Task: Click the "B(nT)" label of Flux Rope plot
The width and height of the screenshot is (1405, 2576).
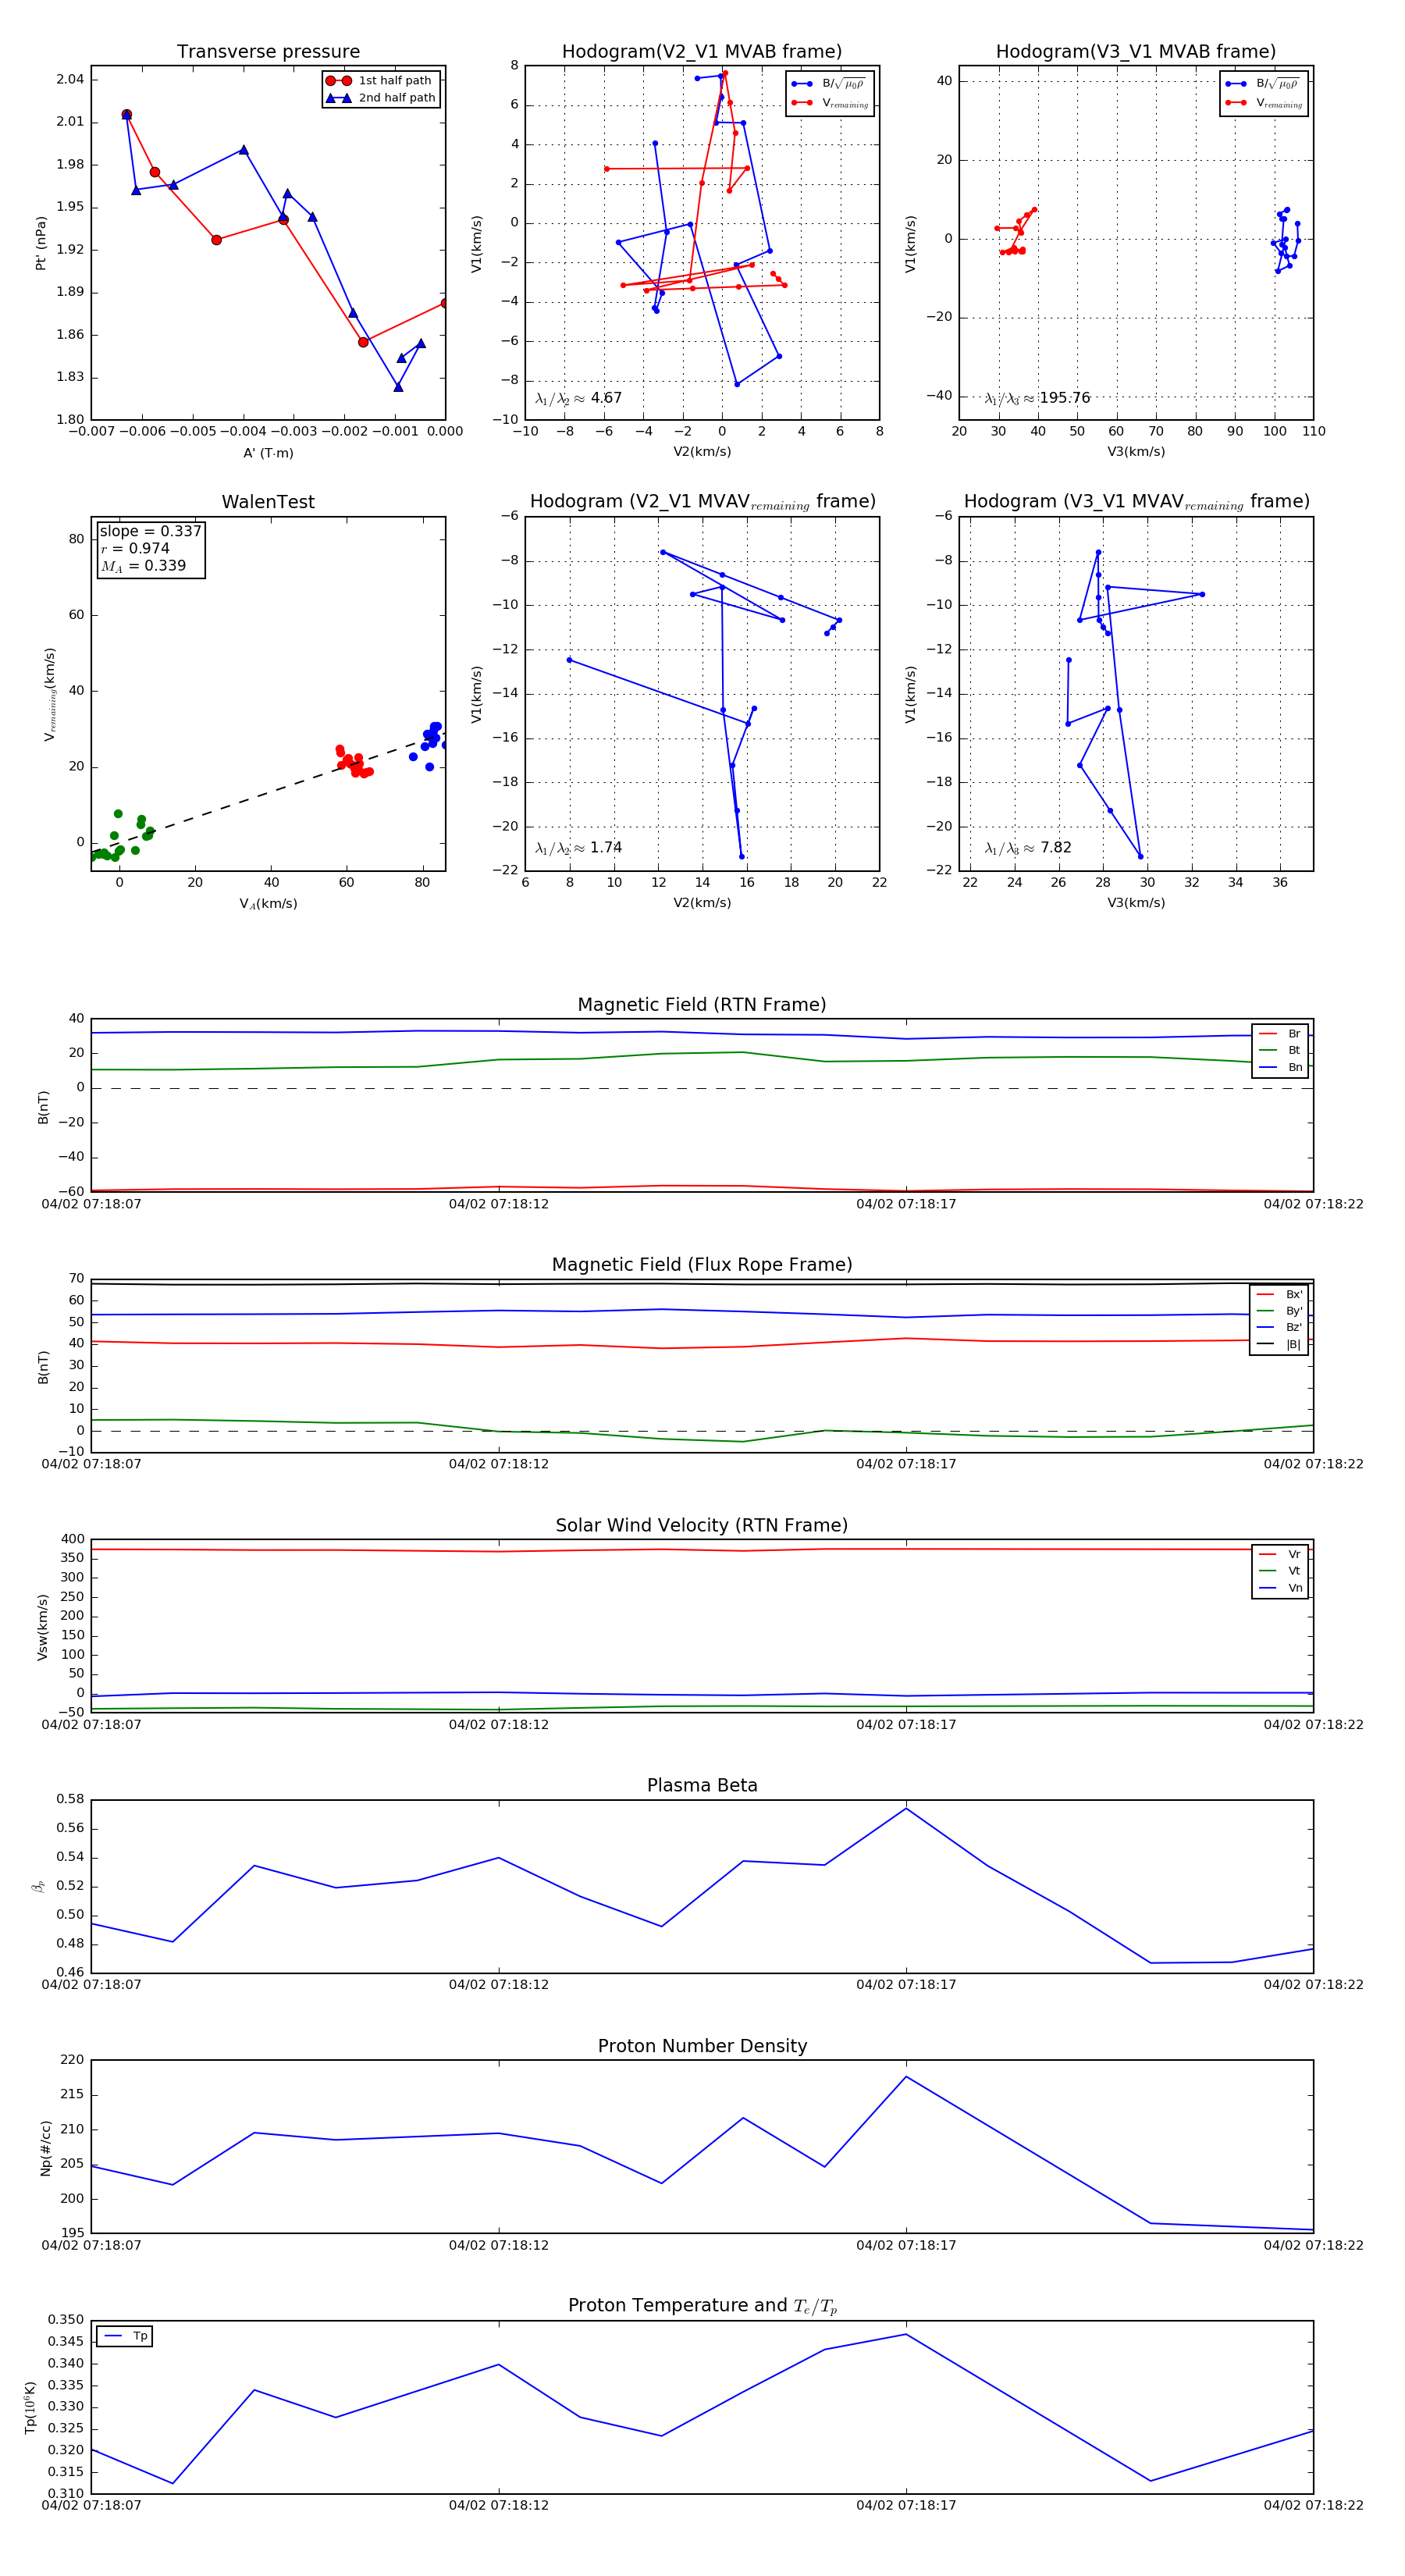Action: point(43,1368)
